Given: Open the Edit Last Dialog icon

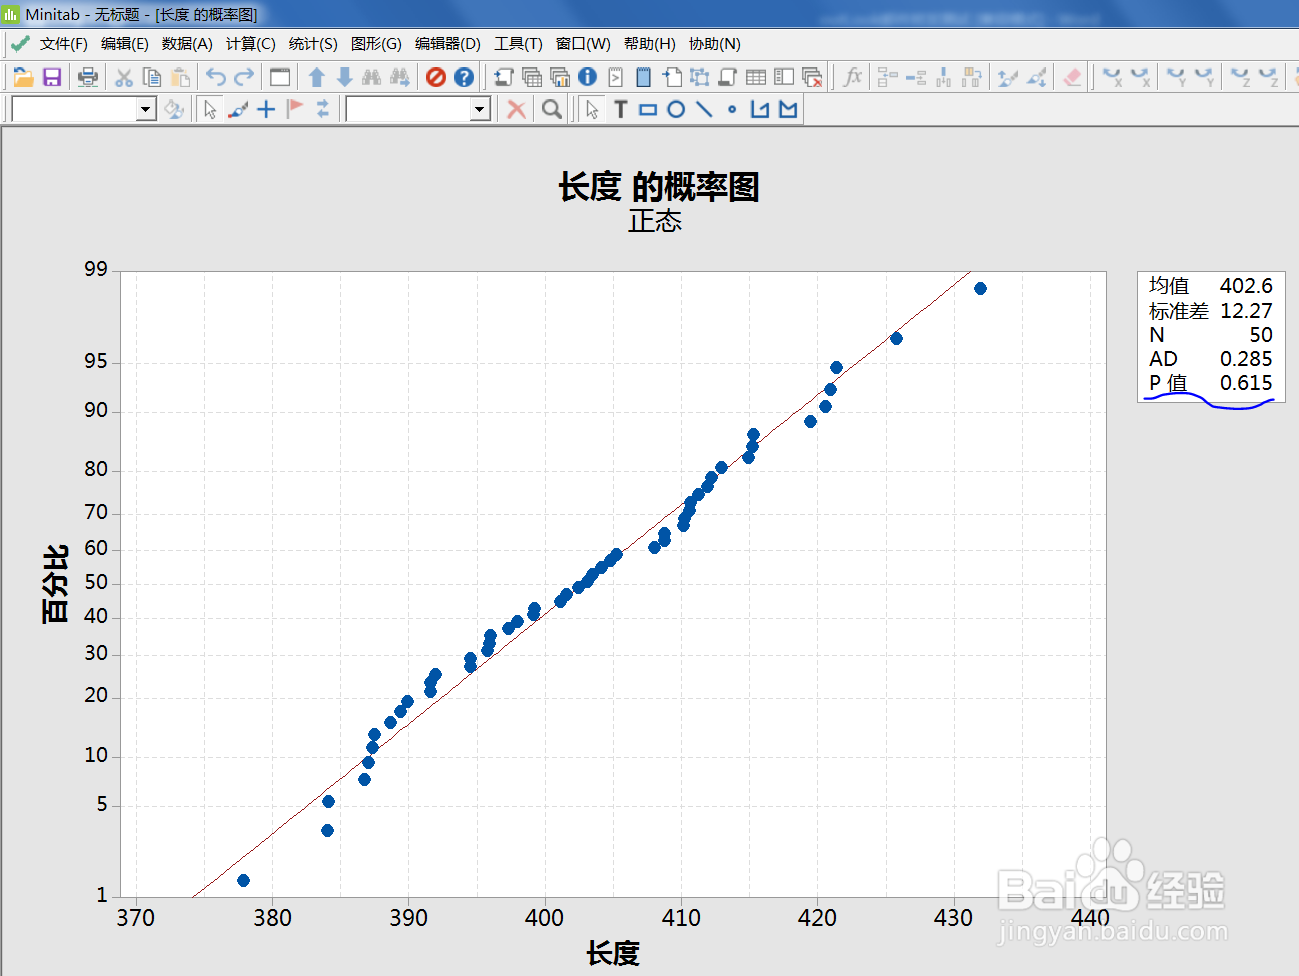Looking at the screenshot, I should click(x=280, y=77).
